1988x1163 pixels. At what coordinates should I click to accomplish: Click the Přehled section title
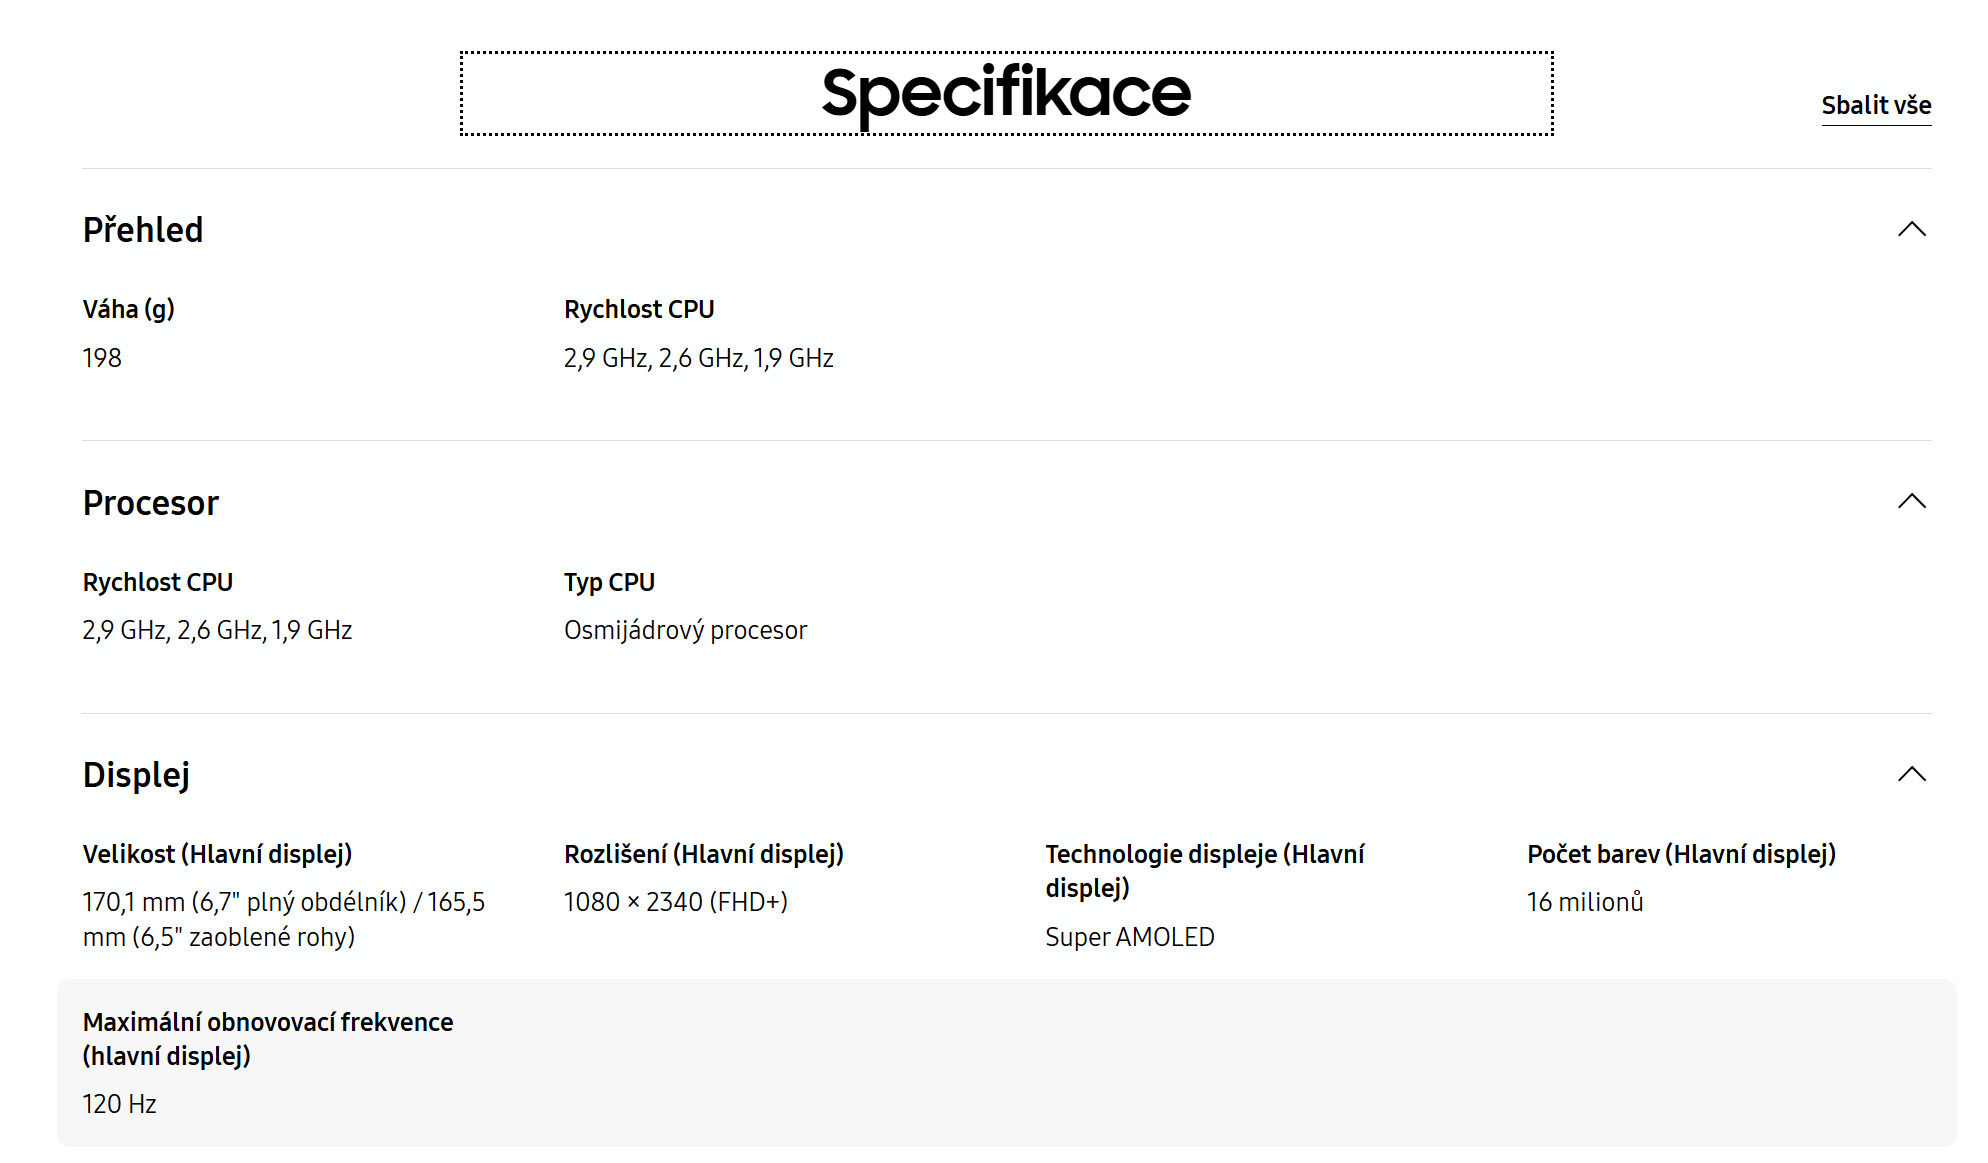143,230
